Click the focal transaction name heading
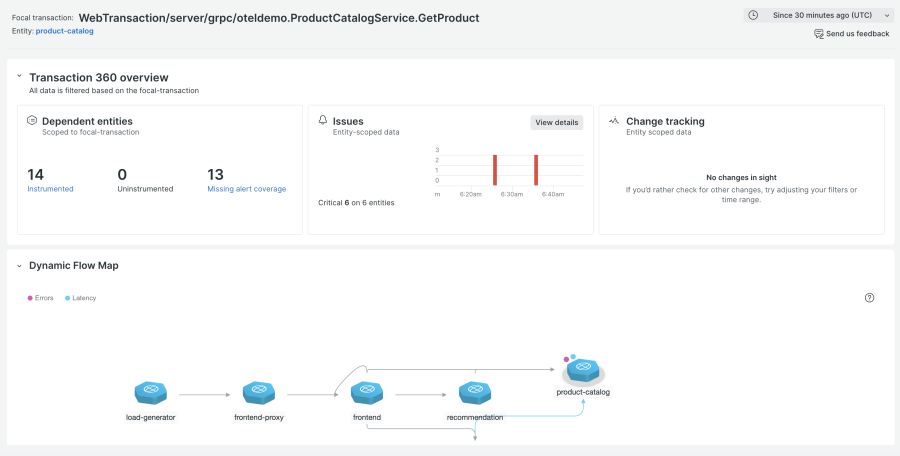Screen dimensions: 900x456 point(279,18)
